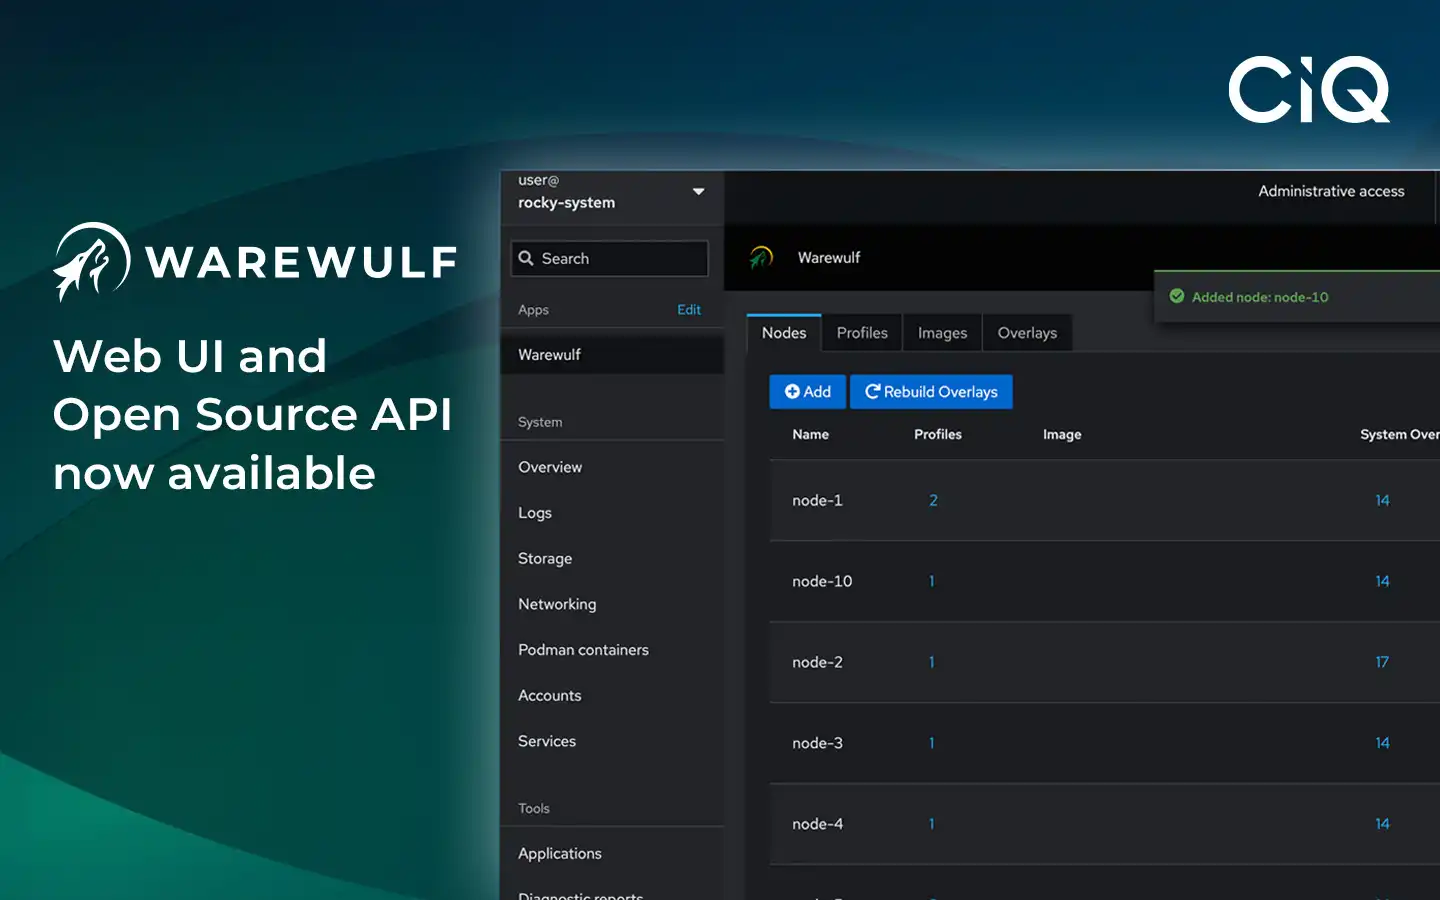This screenshot has width=1440, height=900.
Task: Open the Overlays tab
Action: coord(1027,332)
